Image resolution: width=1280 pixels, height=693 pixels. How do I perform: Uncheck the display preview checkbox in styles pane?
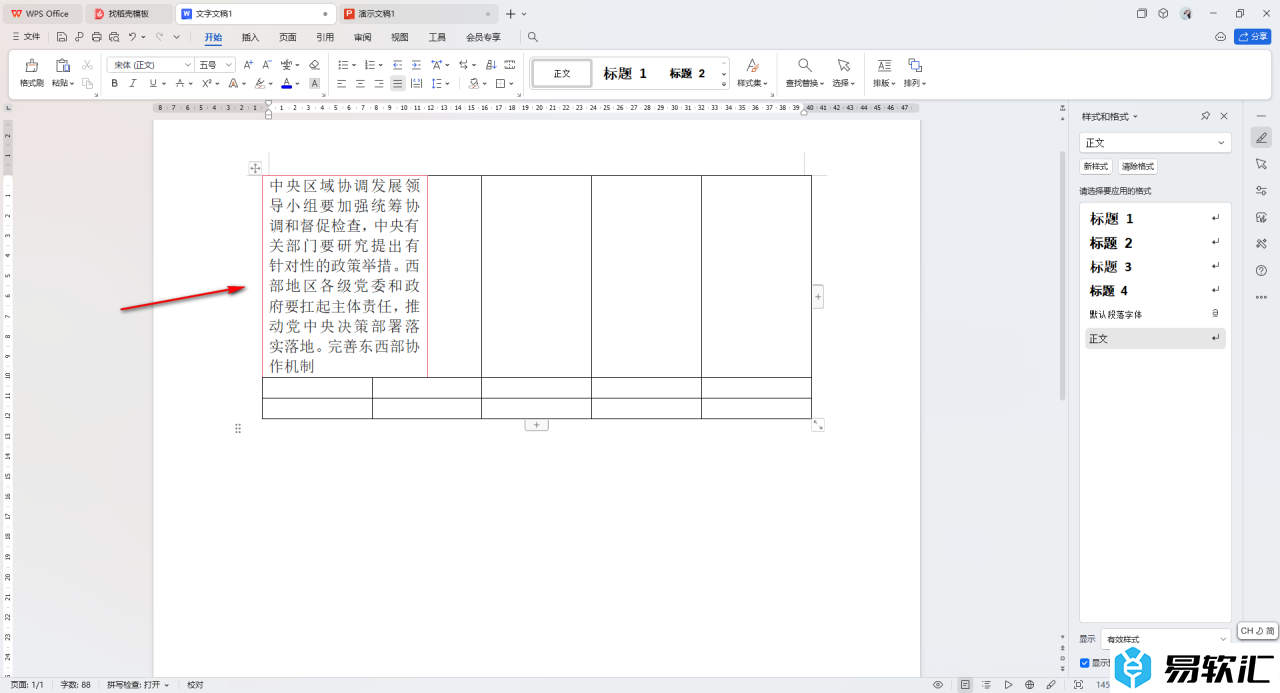coord(1085,663)
